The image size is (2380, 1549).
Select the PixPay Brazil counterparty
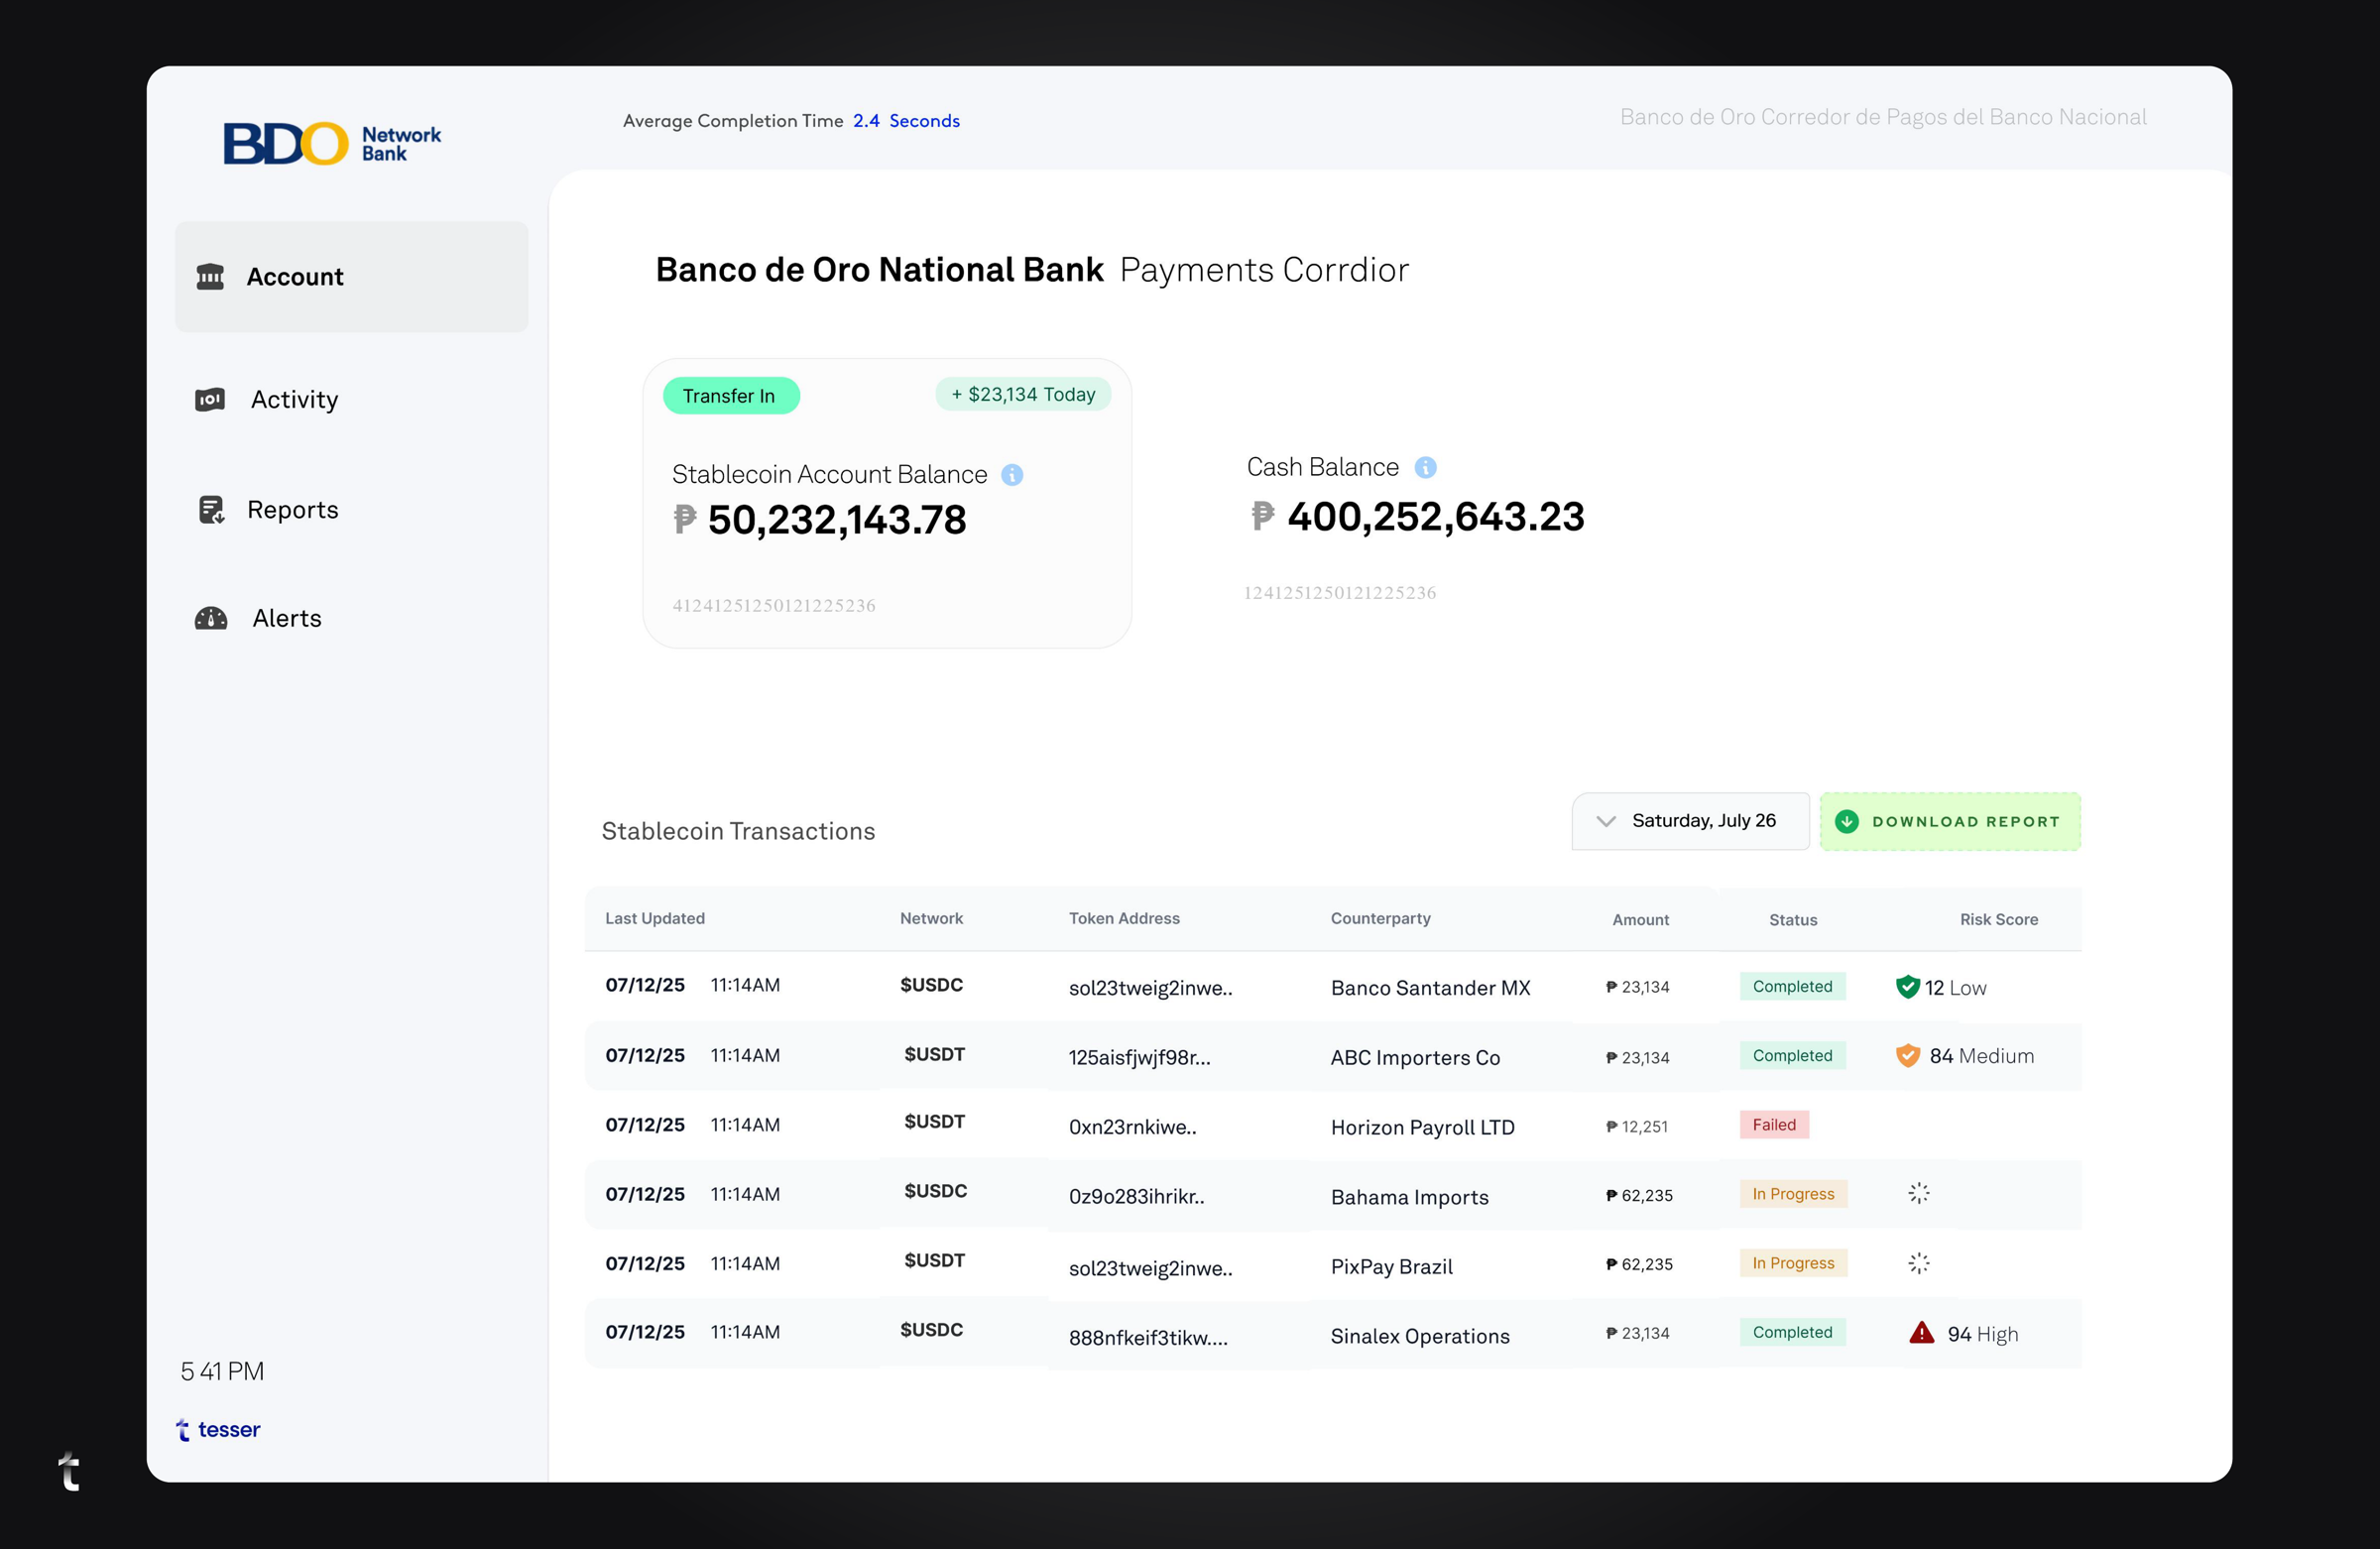(x=1391, y=1267)
